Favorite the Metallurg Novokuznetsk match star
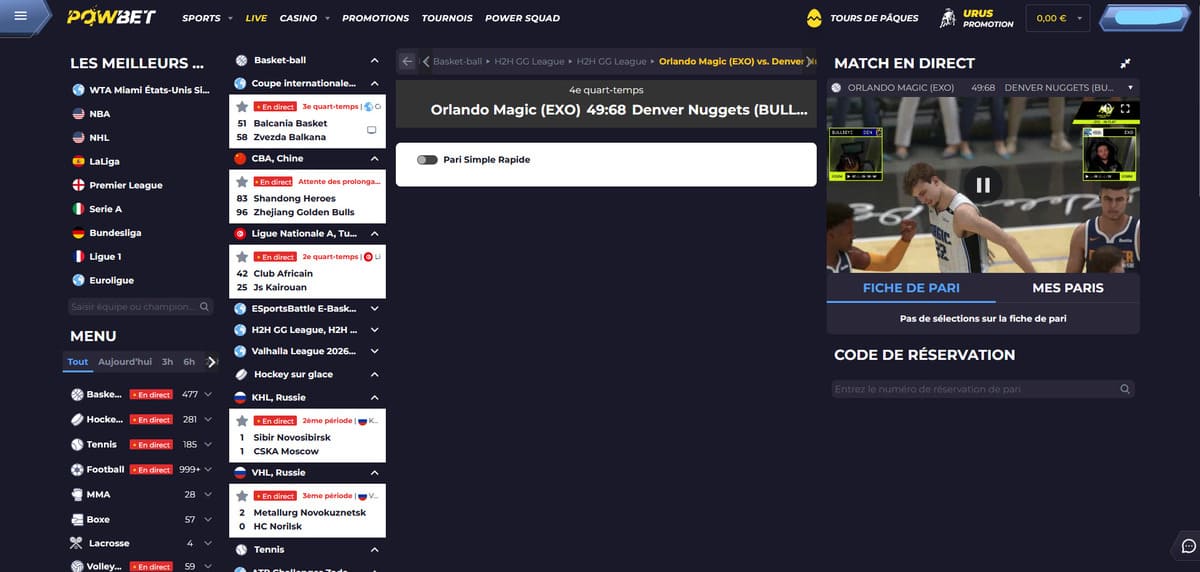The width and height of the screenshot is (1200, 572). click(x=242, y=496)
